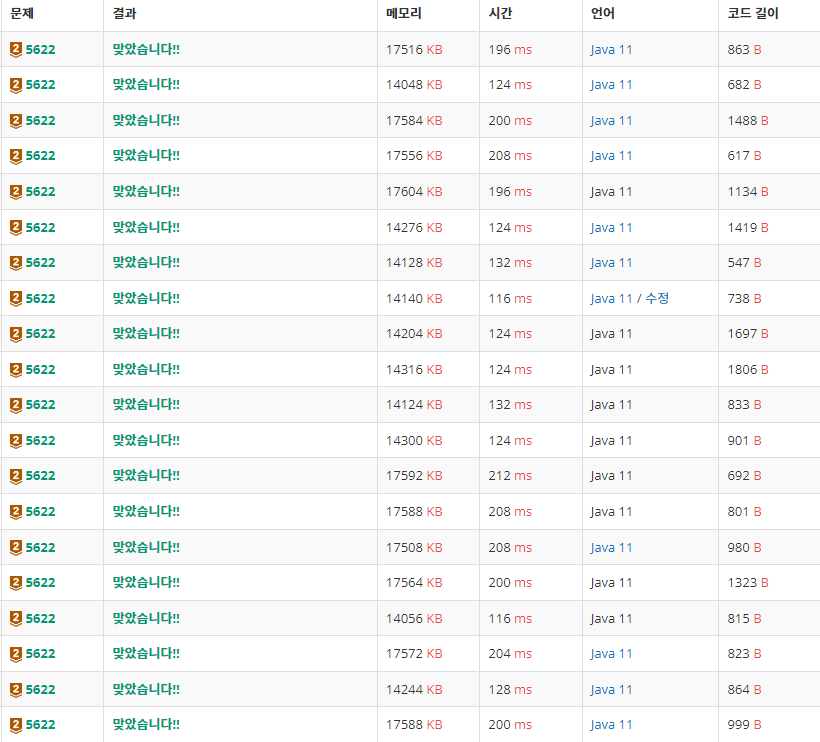Click the 시간 column header
Viewport: 820px width, 742px height.
[x=500, y=14]
